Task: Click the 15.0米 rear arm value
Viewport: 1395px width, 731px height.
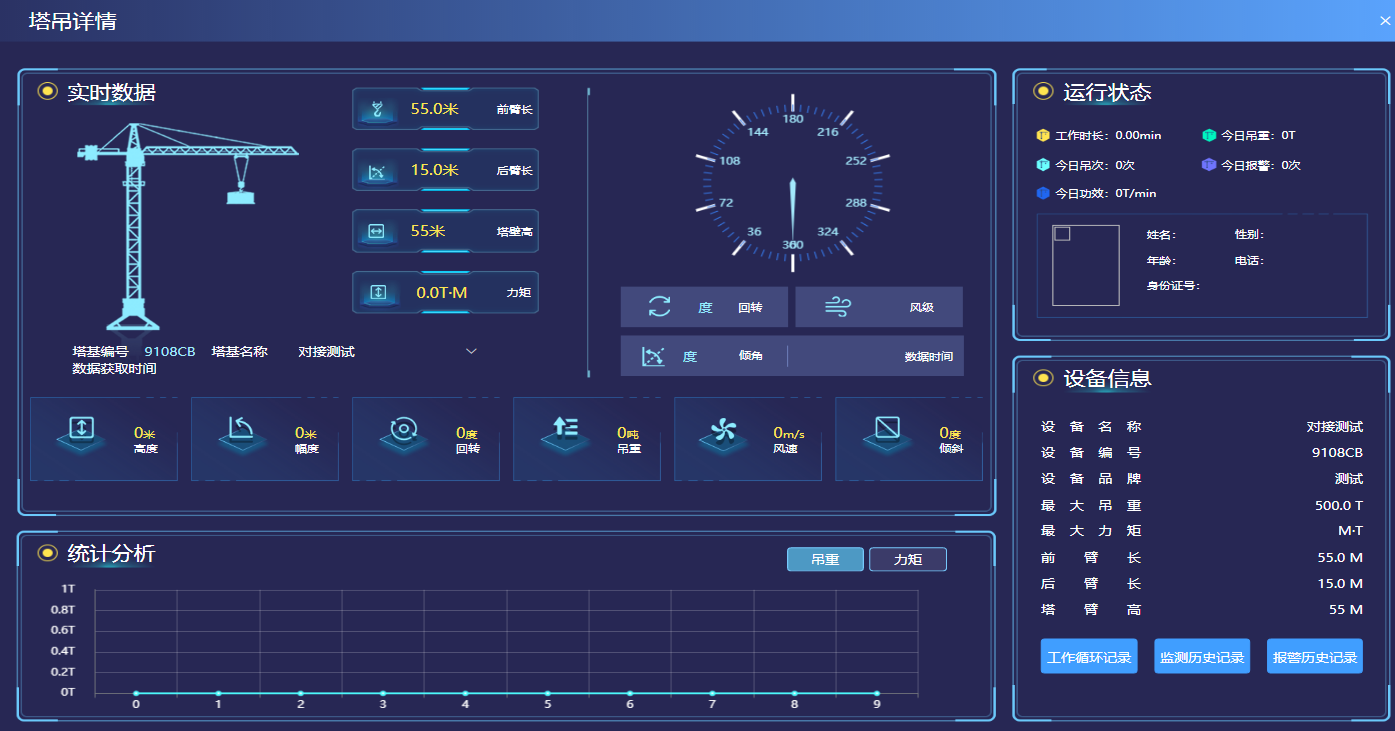Action: click(x=434, y=170)
